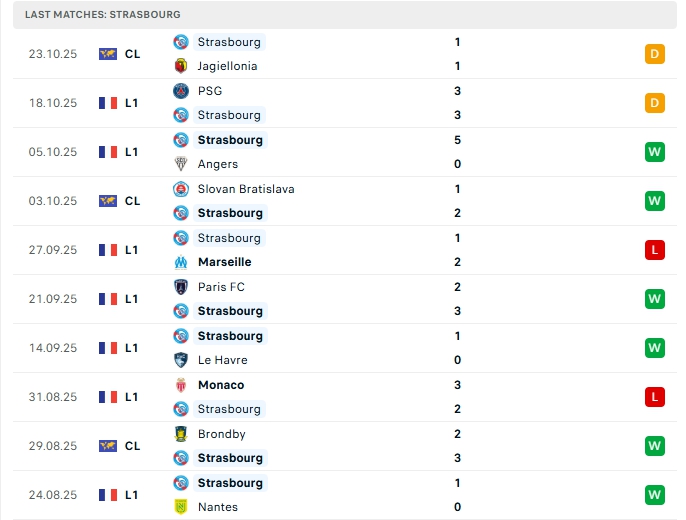Image resolution: width=686 pixels, height=520 pixels.
Task: Click the PSG club crest icon
Action: [181, 91]
